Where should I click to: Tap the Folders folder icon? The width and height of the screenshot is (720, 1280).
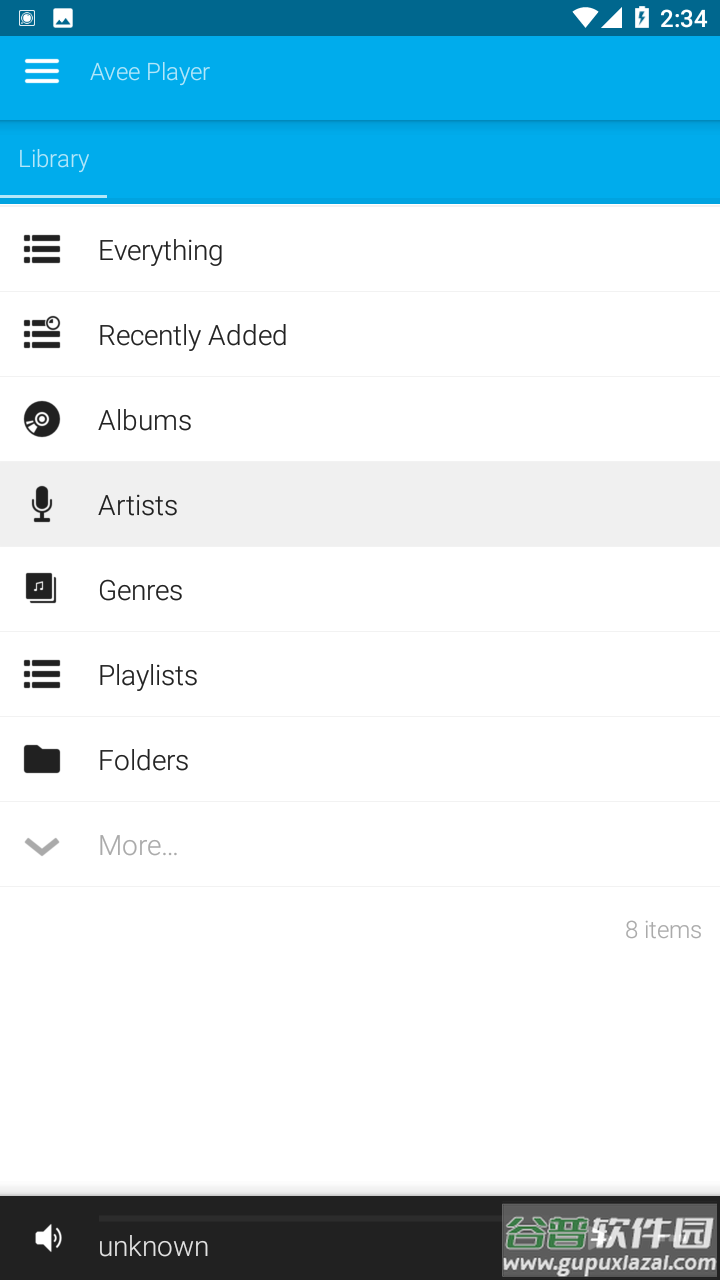coord(42,760)
